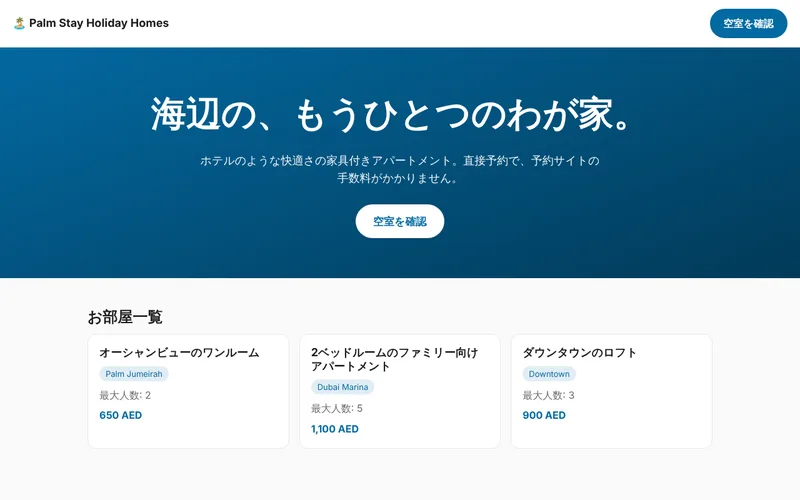Click the white 空室を確認 hero button

point(399,221)
